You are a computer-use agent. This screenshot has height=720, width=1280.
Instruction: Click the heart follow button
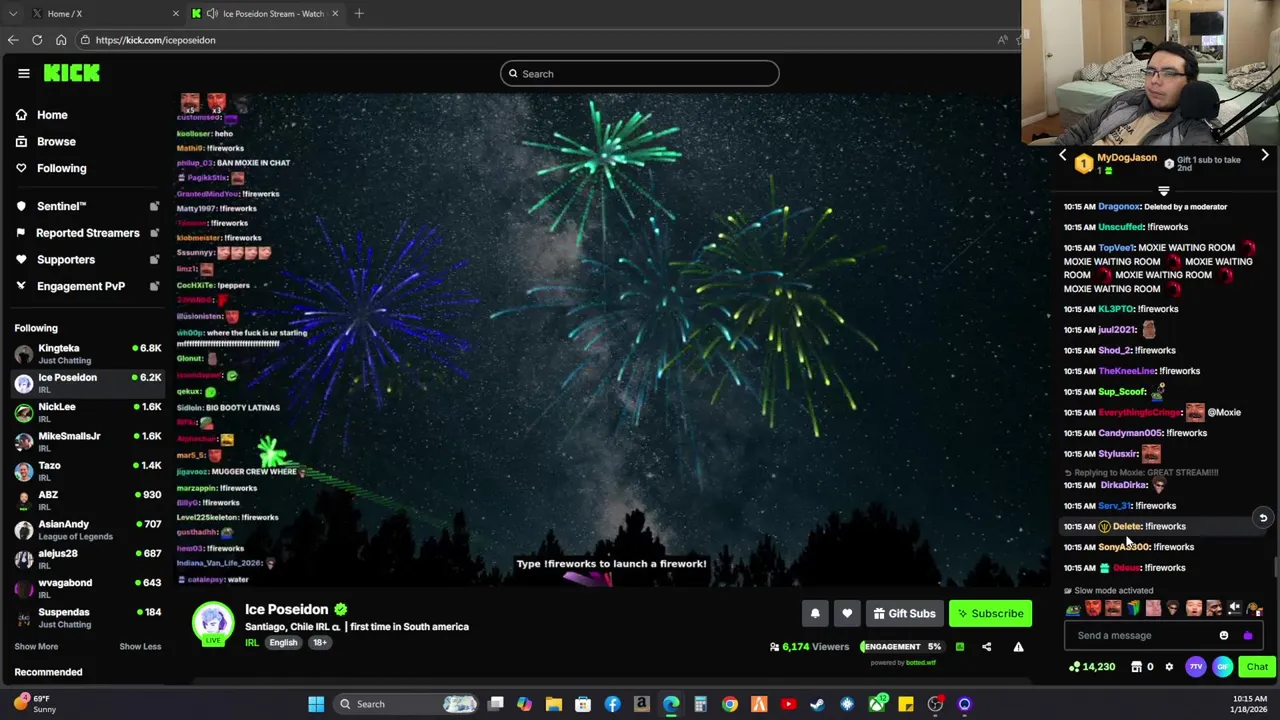(x=847, y=614)
